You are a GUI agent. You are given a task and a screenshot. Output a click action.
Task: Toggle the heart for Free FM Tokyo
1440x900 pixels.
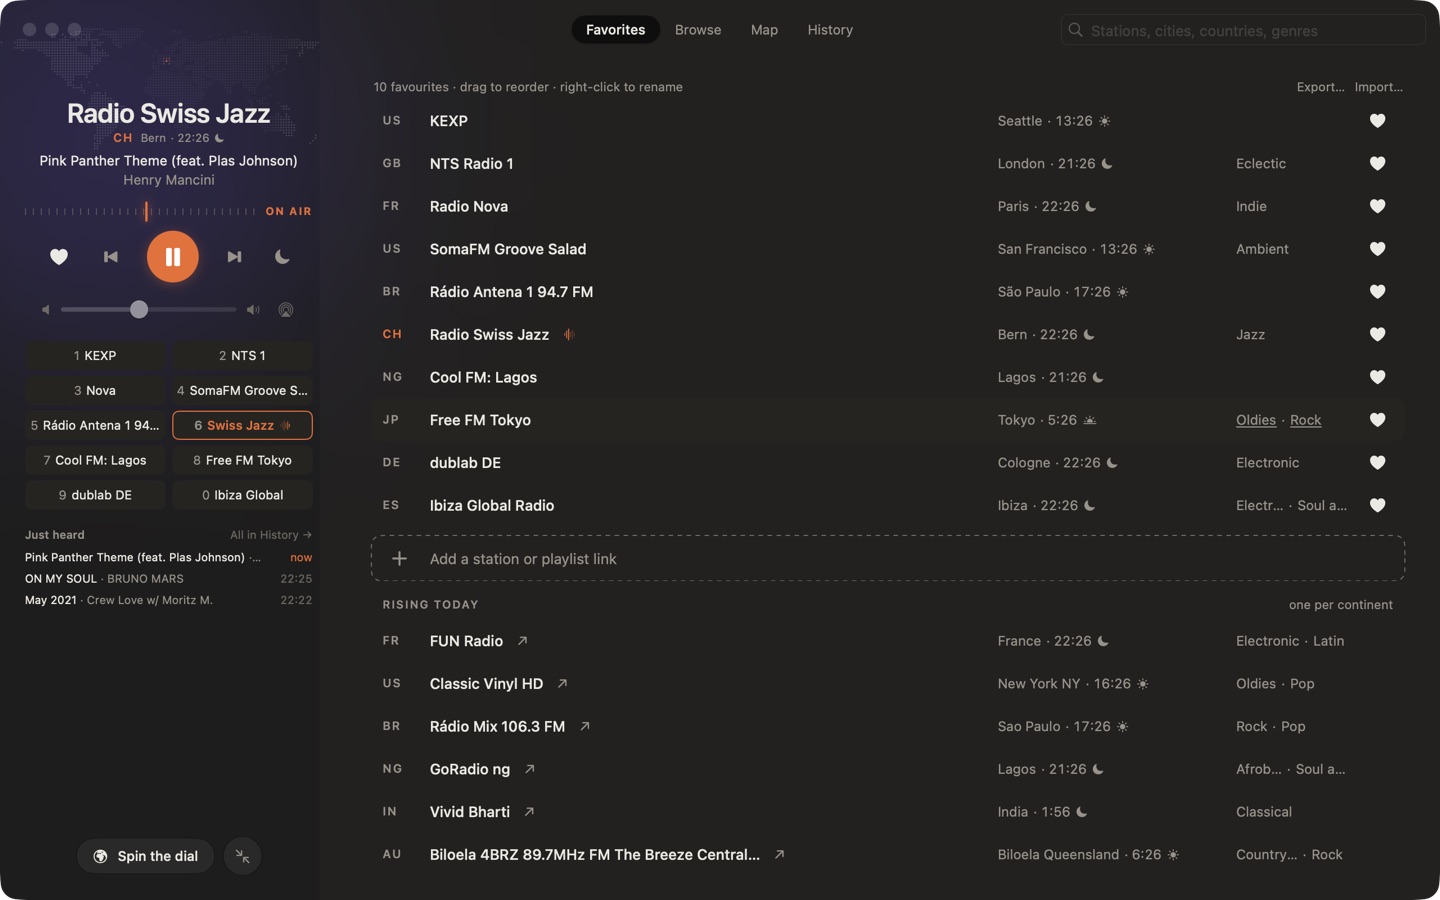click(1377, 420)
